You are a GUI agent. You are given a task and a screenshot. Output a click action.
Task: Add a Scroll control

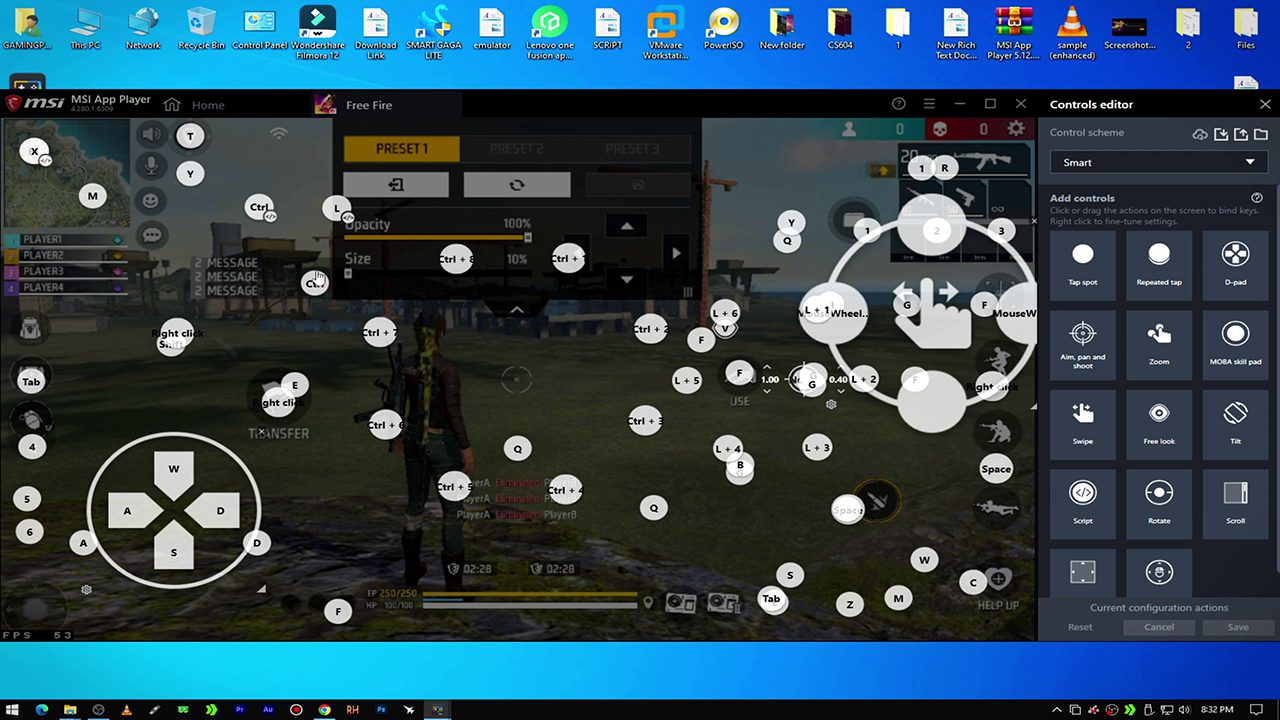click(1235, 502)
